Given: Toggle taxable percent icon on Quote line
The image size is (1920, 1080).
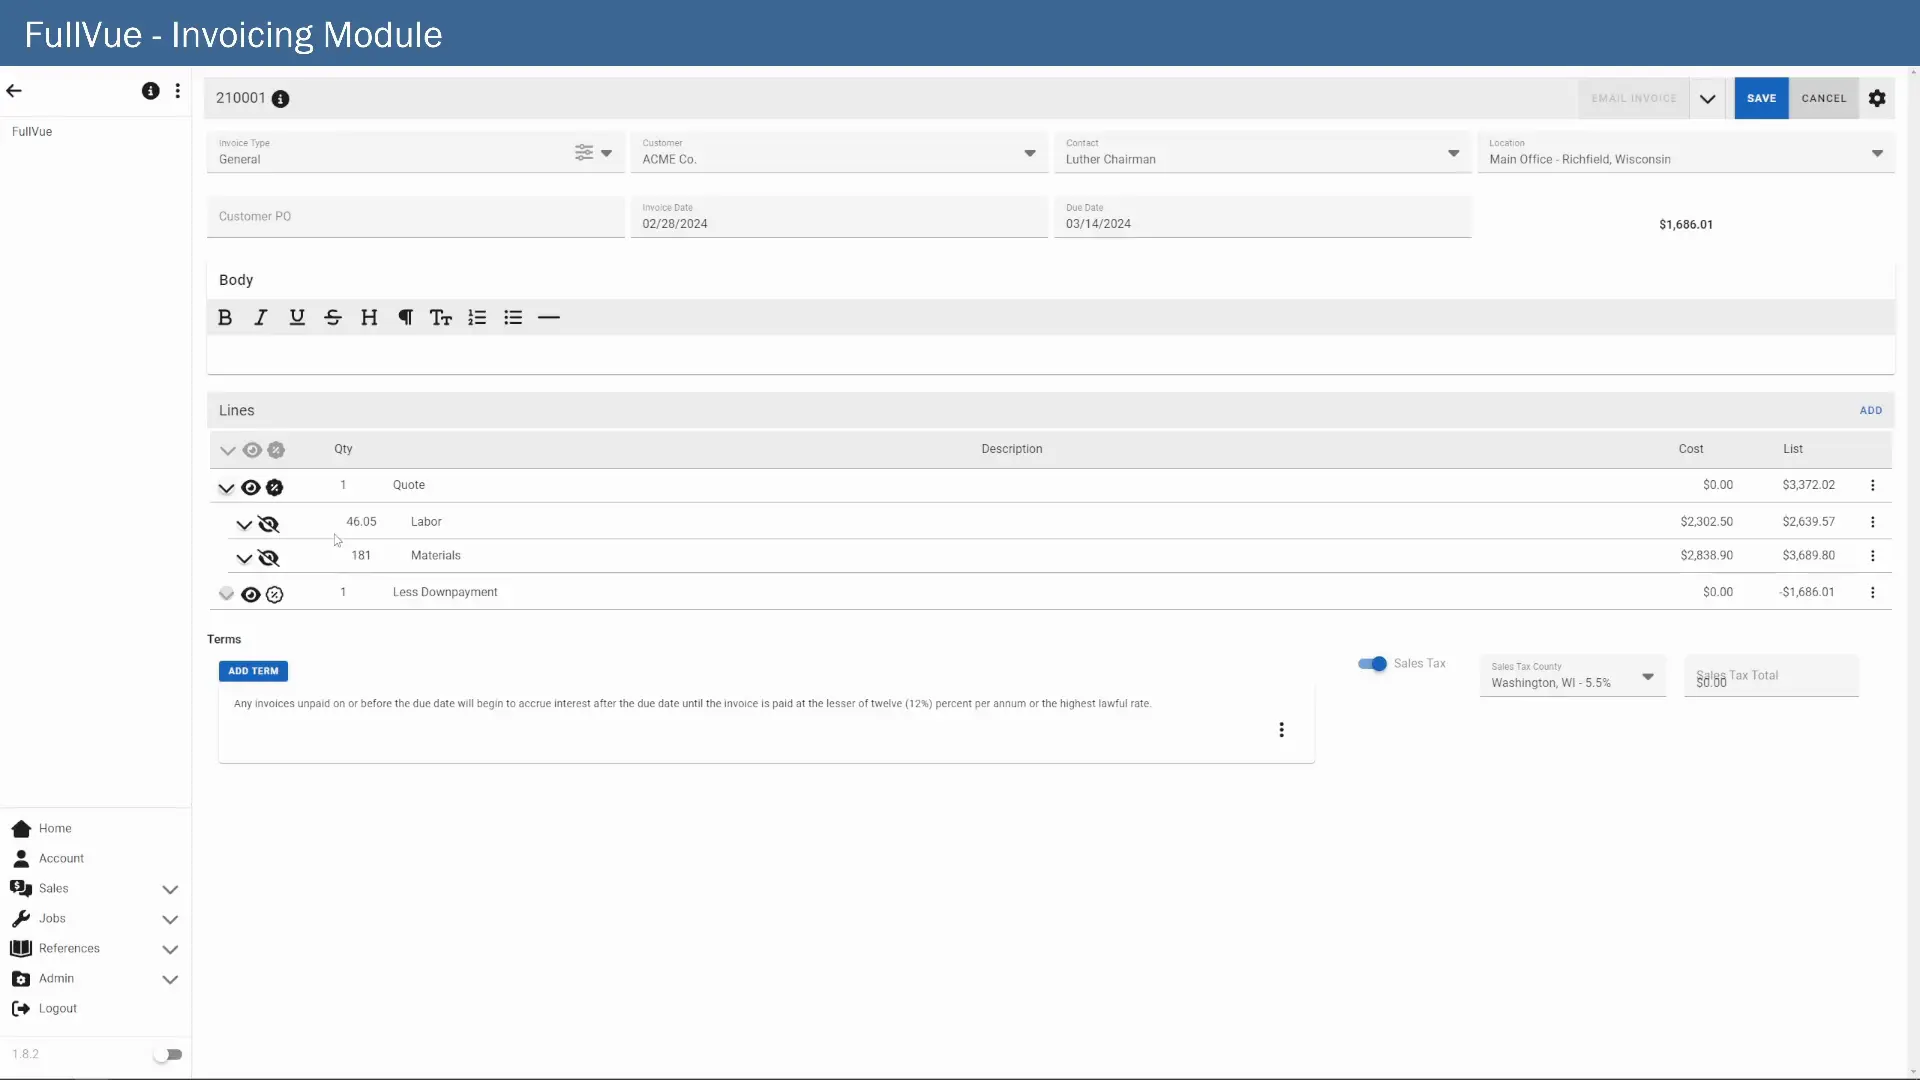Looking at the screenshot, I should point(275,488).
